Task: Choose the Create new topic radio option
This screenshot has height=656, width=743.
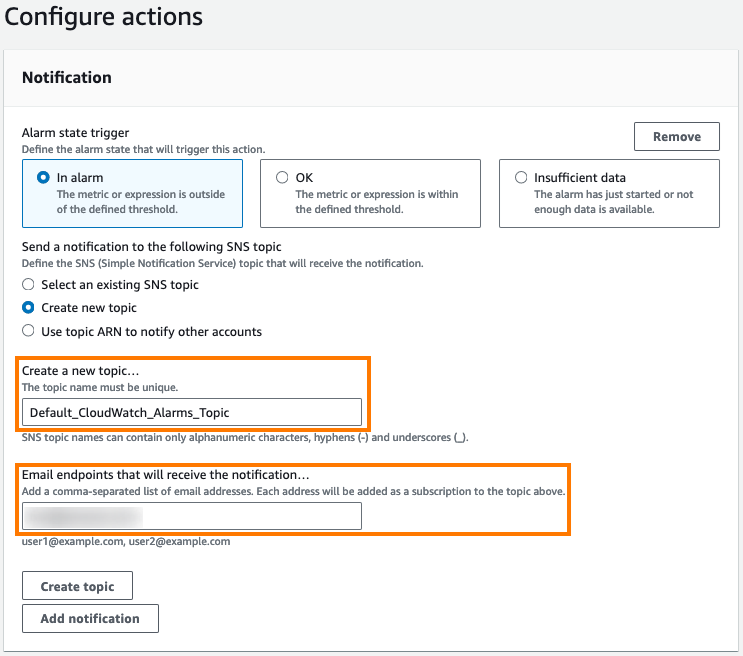Action: tap(28, 308)
